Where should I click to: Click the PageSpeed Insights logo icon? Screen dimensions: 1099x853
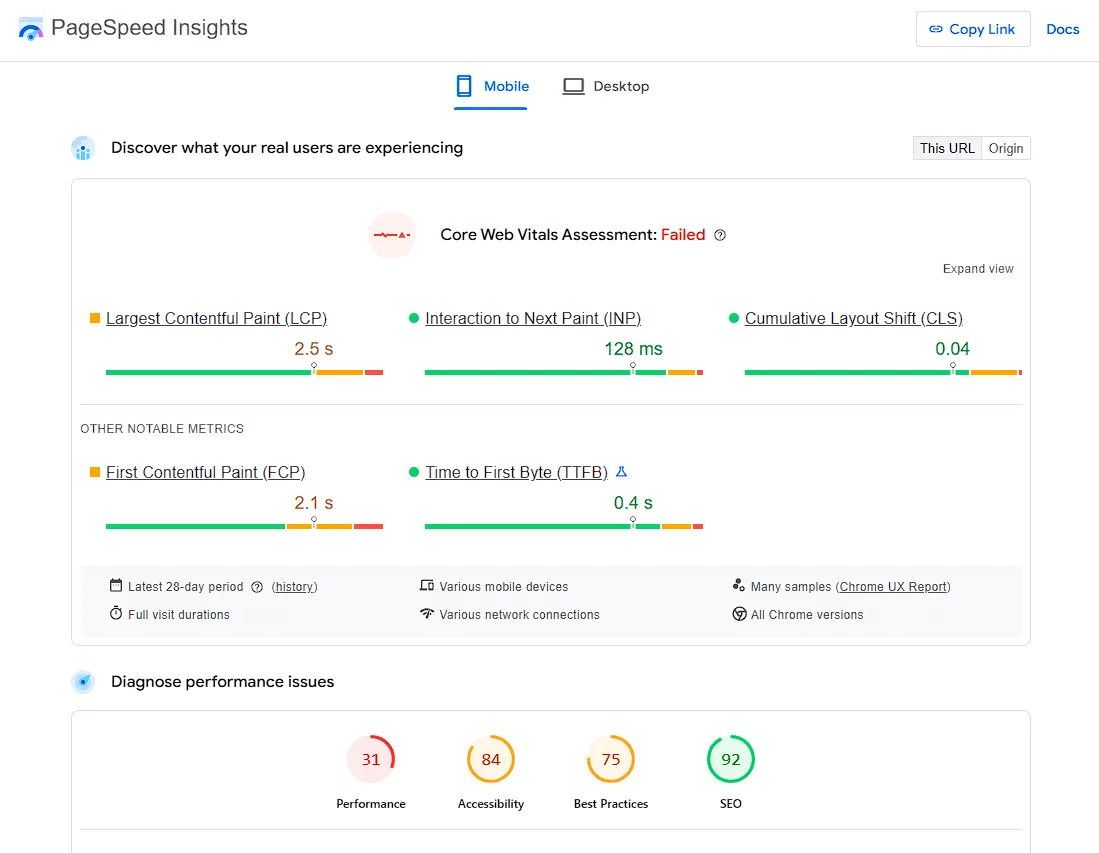coord(30,29)
